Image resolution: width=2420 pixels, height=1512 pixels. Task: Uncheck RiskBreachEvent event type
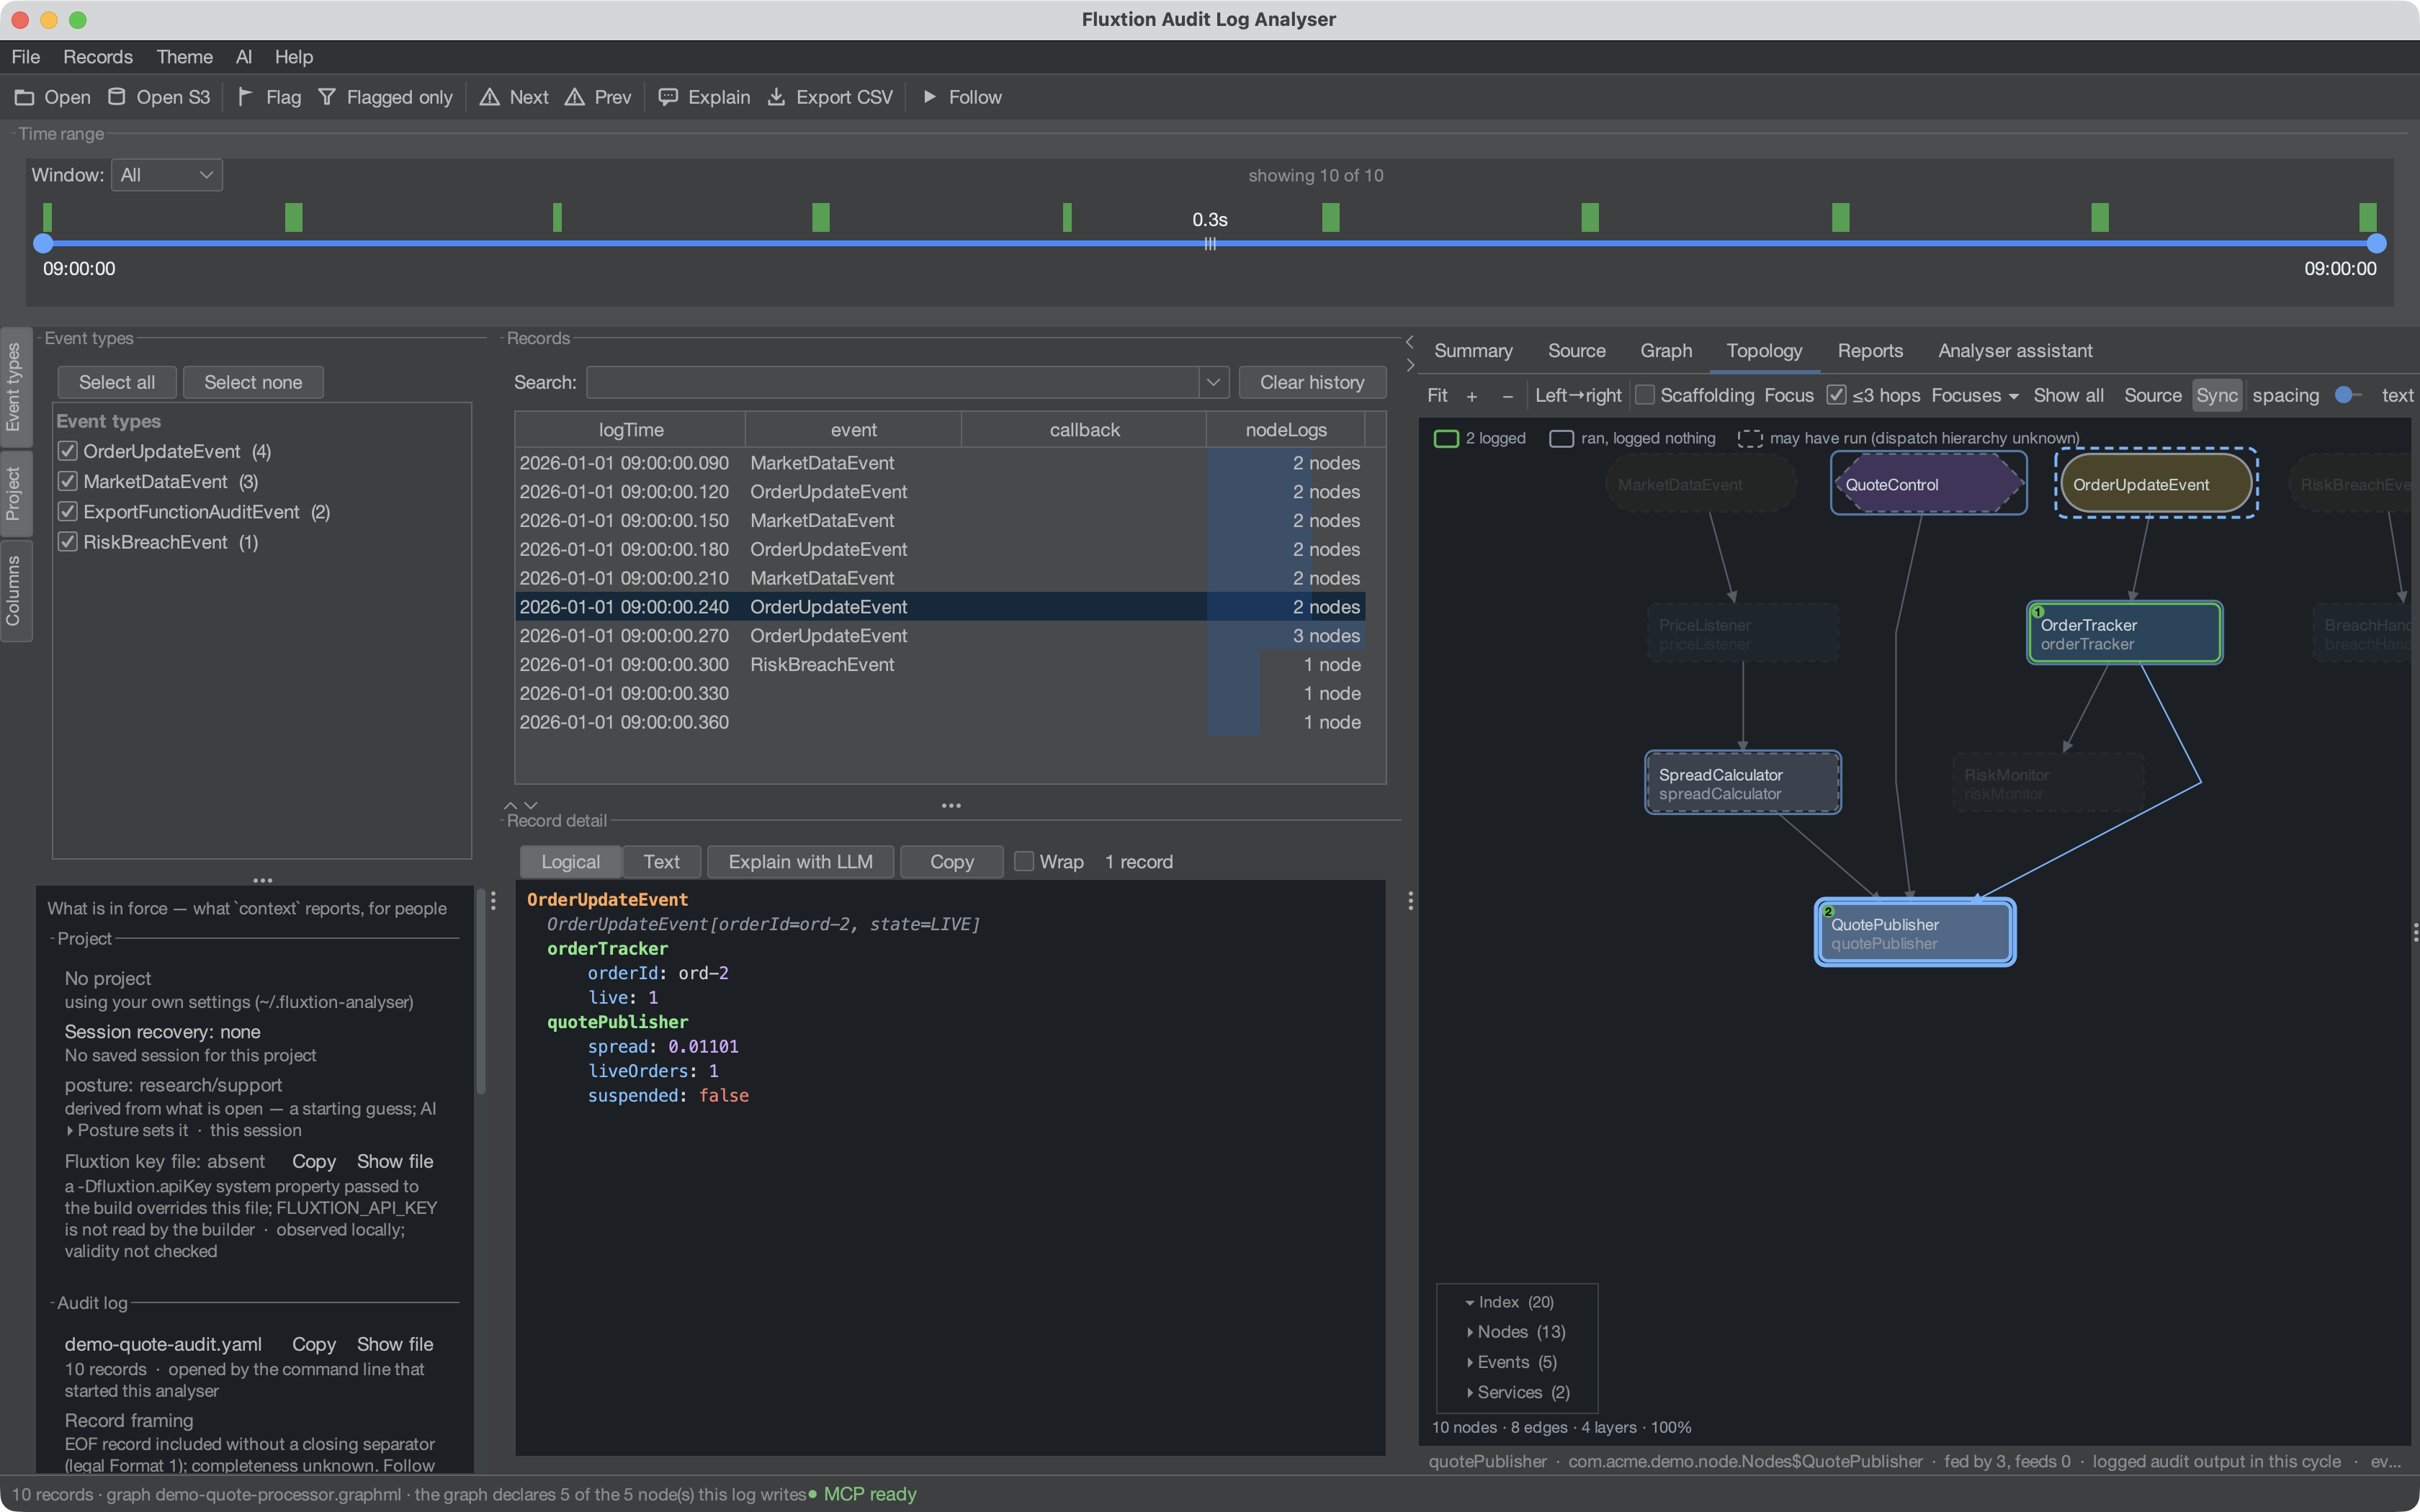(68, 542)
